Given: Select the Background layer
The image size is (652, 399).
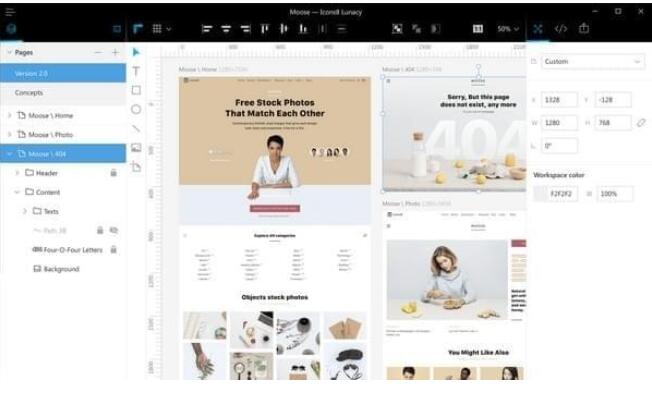Looking at the screenshot, I should point(63,269).
